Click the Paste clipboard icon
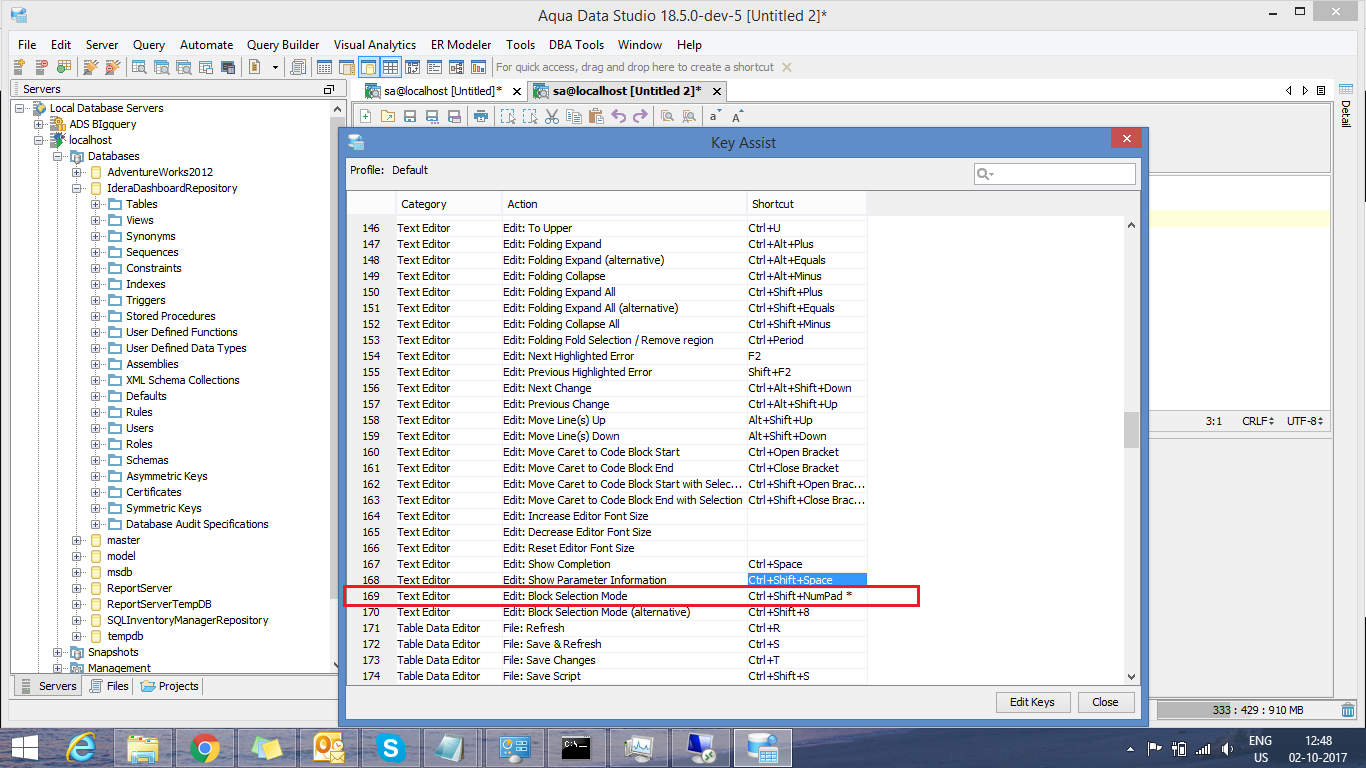The width and height of the screenshot is (1366, 768). click(596, 116)
